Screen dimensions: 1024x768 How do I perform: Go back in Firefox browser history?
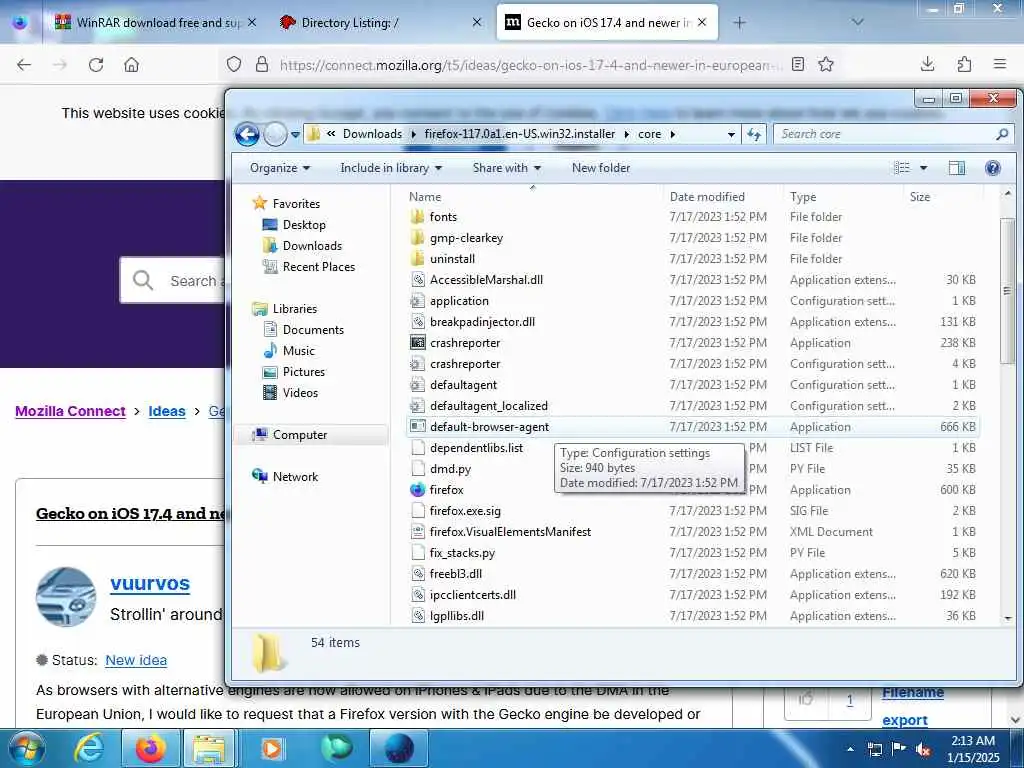pyautogui.click(x=24, y=65)
